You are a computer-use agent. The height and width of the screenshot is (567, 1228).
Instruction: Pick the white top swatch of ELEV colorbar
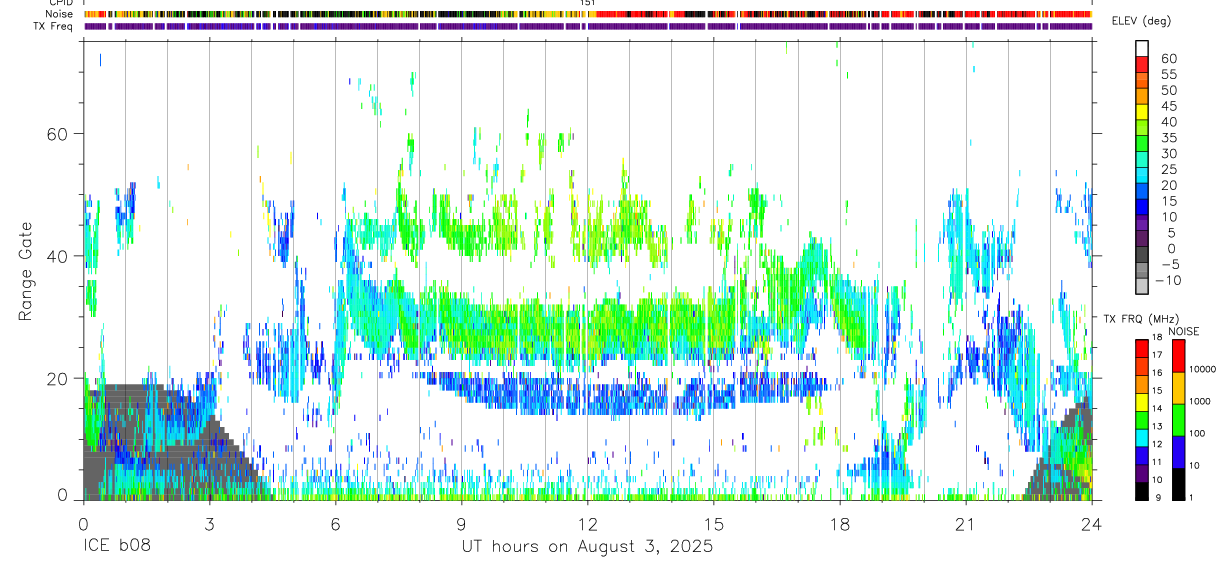[x=1142, y=48]
